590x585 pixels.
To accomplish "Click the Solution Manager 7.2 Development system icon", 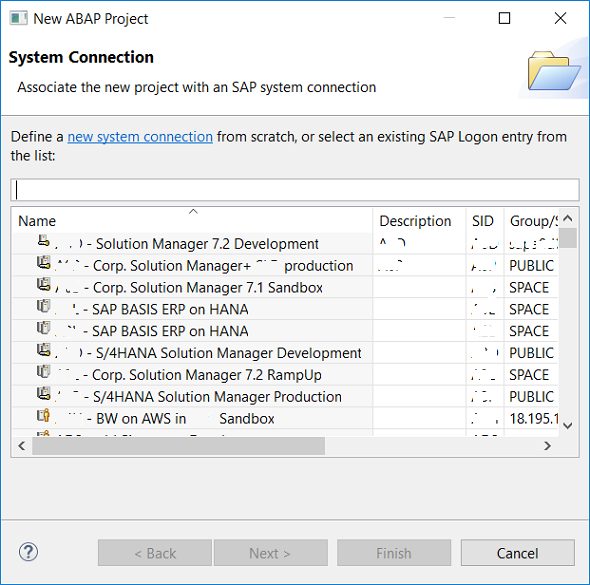I will click(x=44, y=241).
